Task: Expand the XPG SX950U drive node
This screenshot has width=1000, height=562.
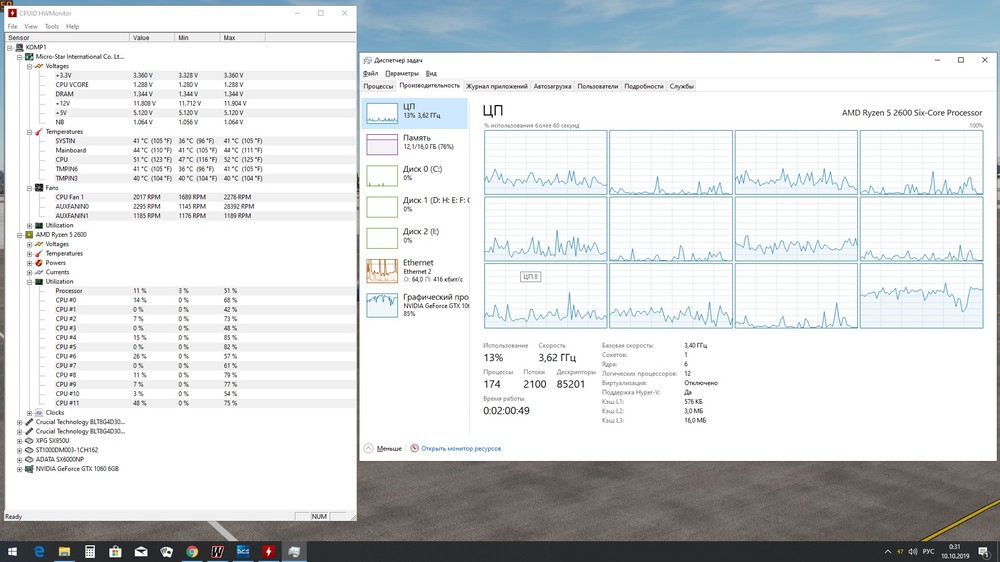Action: (x=20, y=441)
